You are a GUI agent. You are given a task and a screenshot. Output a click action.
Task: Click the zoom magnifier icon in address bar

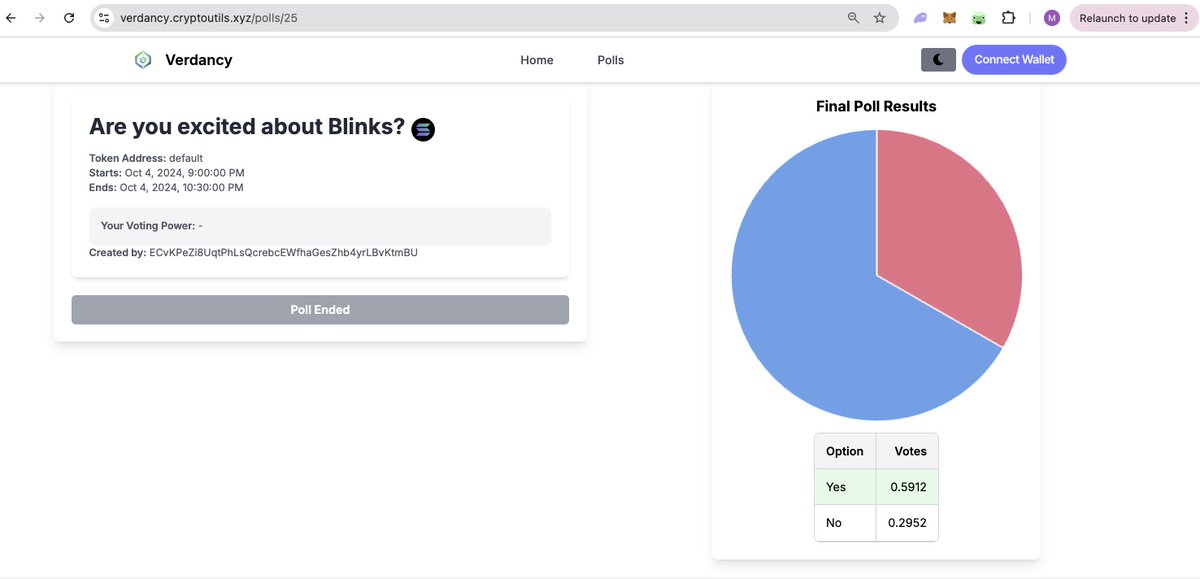(853, 18)
